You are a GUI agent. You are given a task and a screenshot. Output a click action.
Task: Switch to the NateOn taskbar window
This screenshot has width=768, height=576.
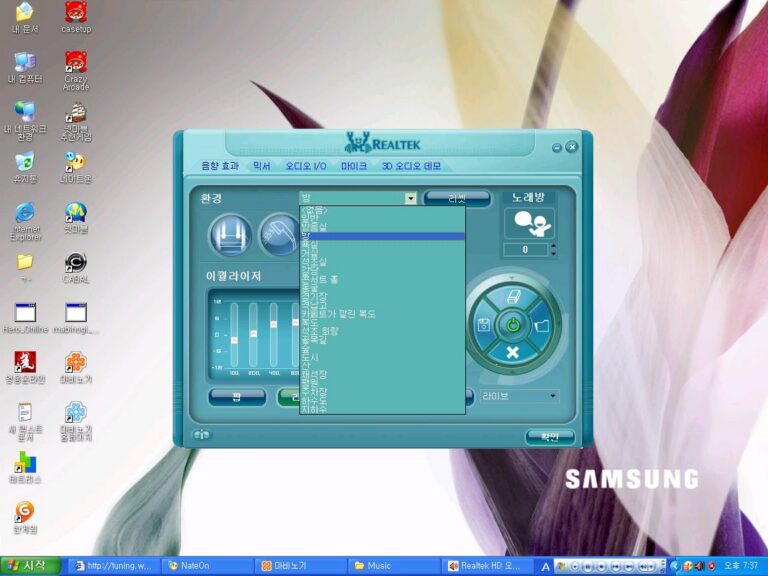[208, 566]
